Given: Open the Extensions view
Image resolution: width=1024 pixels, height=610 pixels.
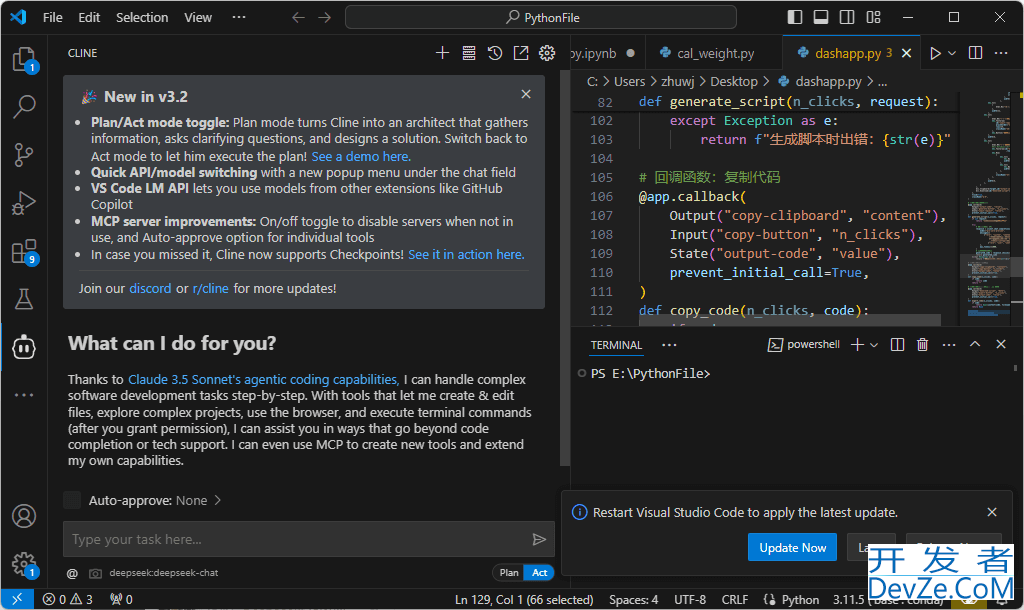Looking at the screenshot, I should (x=24, y=251).
